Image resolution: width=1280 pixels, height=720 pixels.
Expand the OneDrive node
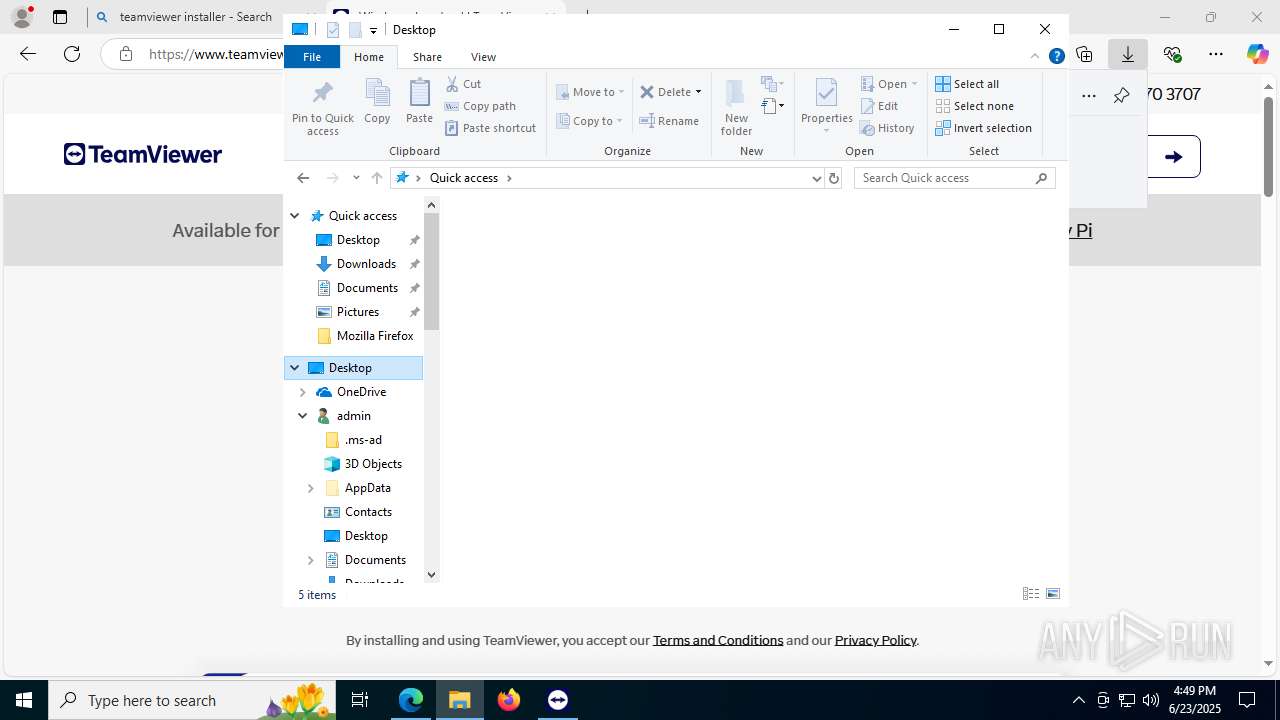303,392
